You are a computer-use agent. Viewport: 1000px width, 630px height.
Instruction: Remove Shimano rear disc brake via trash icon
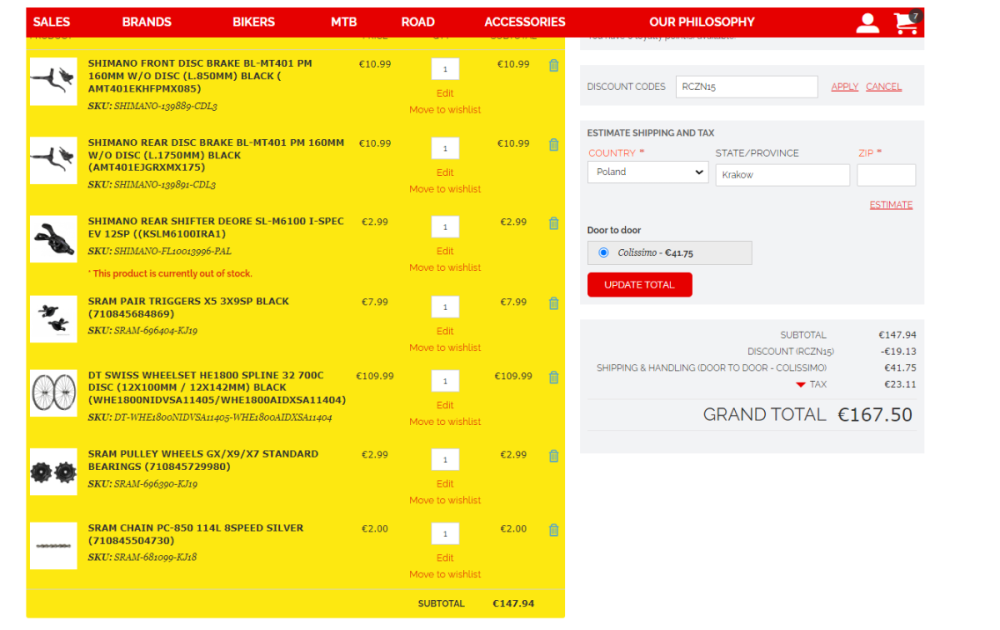pyautogui.click(x=554, y=144)
